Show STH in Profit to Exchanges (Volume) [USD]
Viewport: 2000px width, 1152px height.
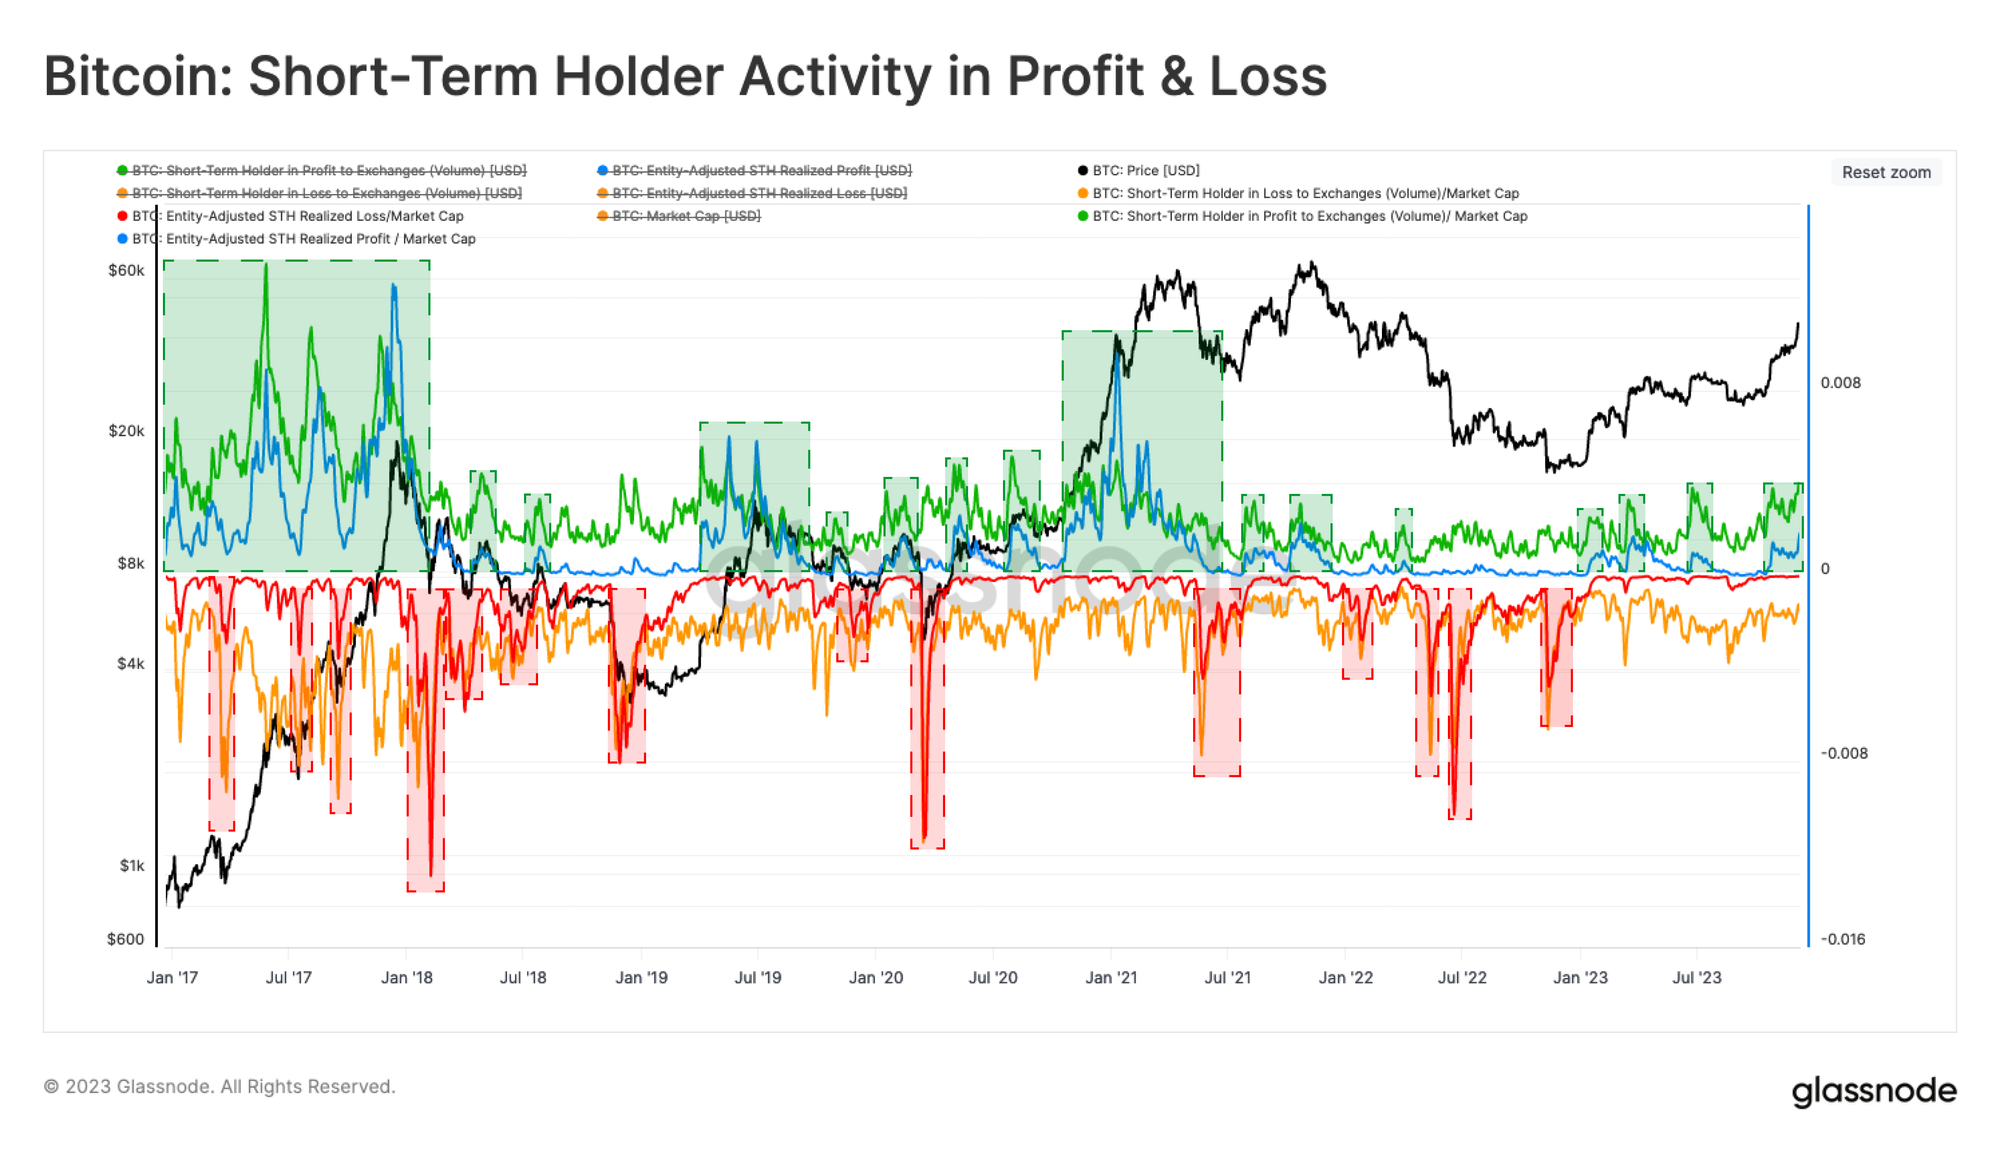pos(329,170)
